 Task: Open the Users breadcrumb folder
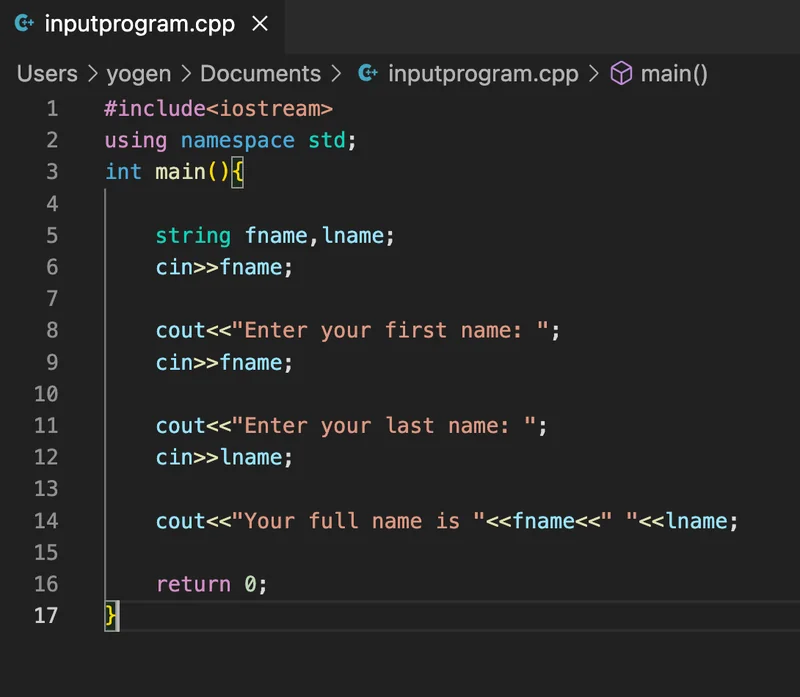coord(46,73)
